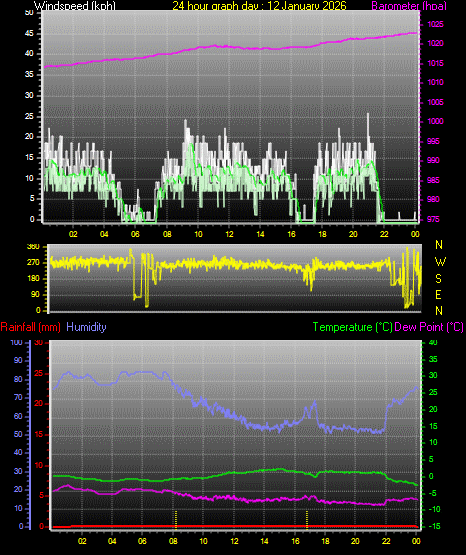Click the 45 value on windspeed axis
Image resolution: width=466 pixels, height=555 pixels.
click(29, 34)
